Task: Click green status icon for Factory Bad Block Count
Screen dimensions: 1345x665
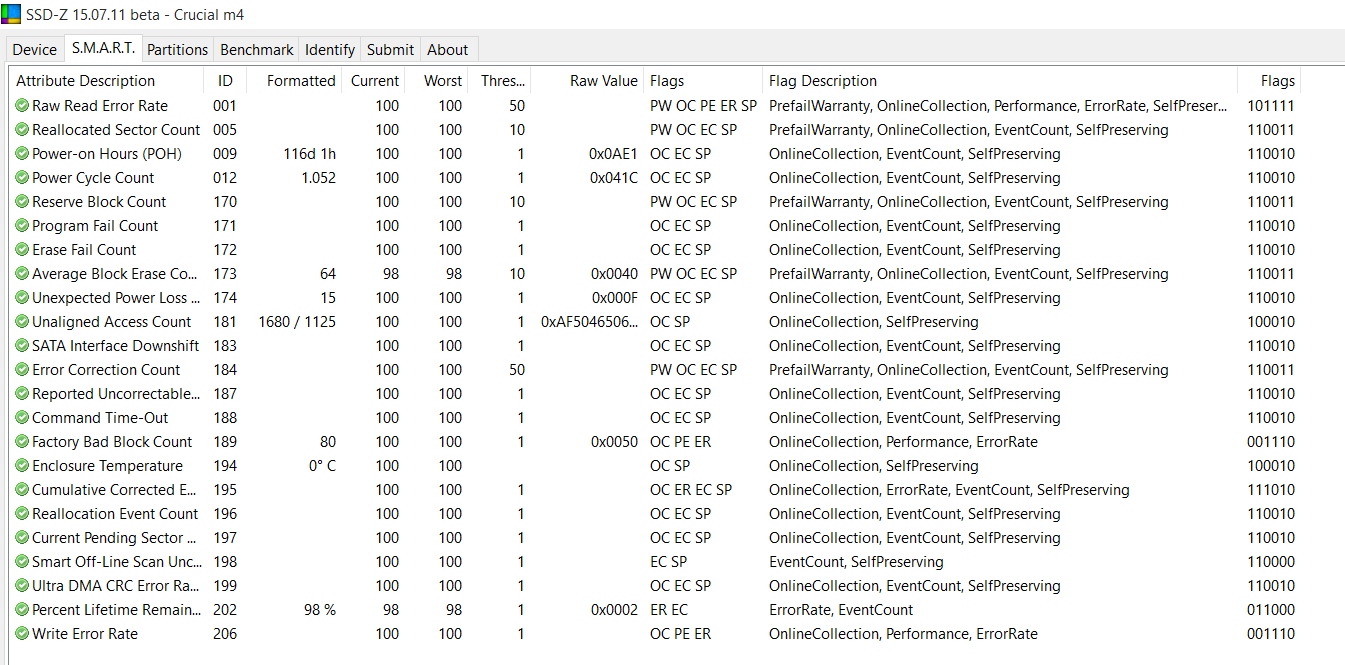Action: click(22, 442)
